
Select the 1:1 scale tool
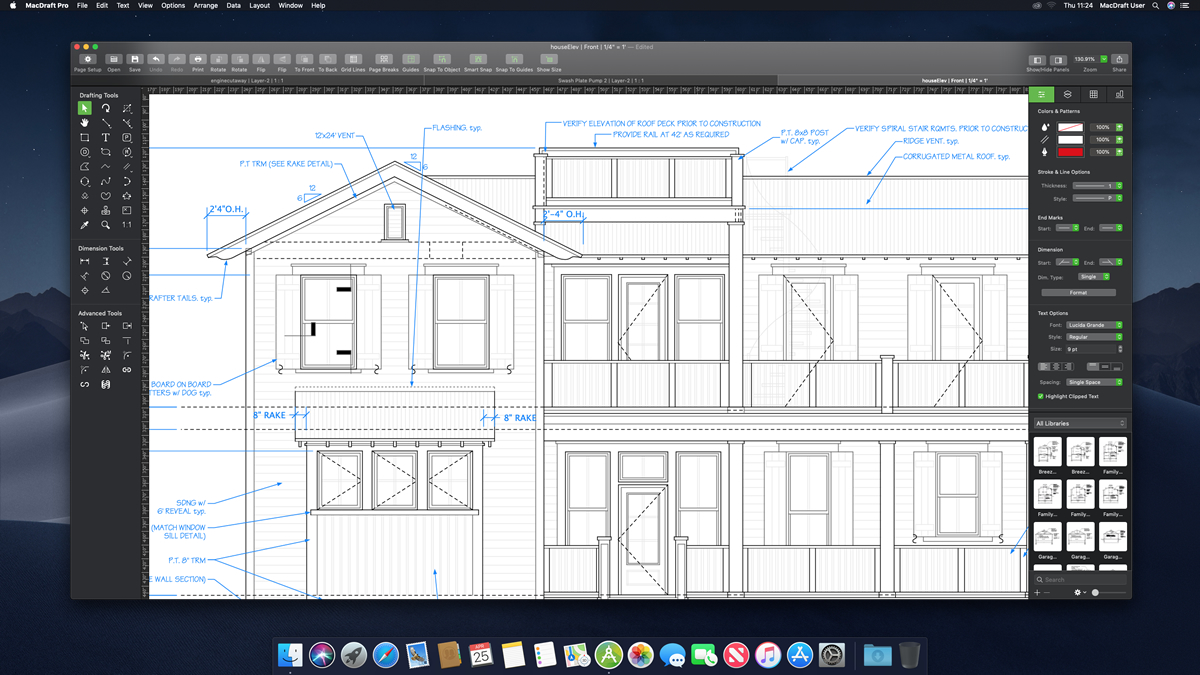pos(127,225)
